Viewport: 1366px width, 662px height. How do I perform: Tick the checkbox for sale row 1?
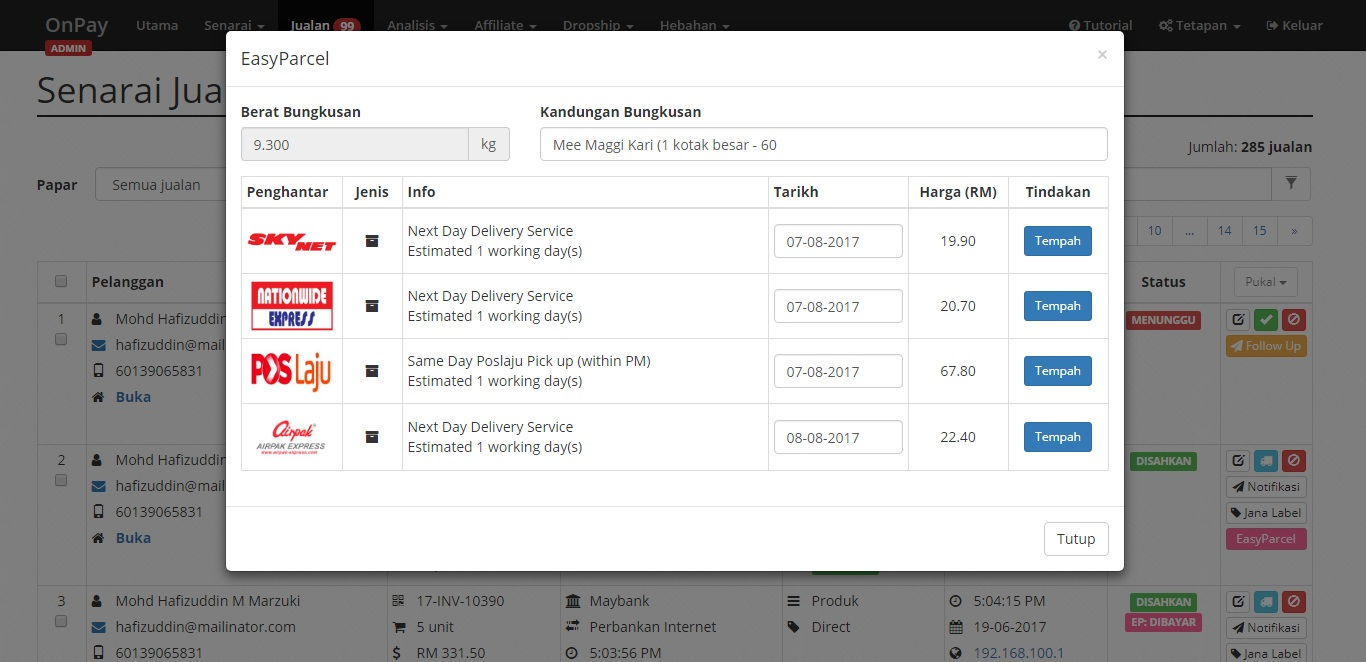point(61,340)
